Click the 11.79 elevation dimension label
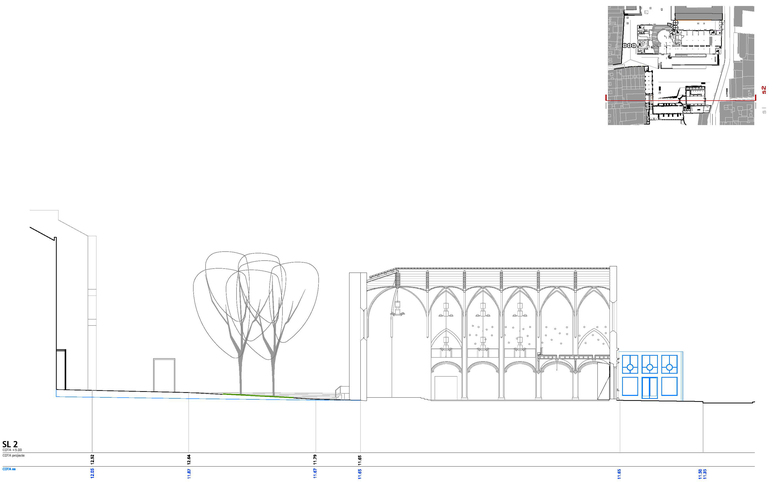This screenshot has height=482, width=780. 315,460
